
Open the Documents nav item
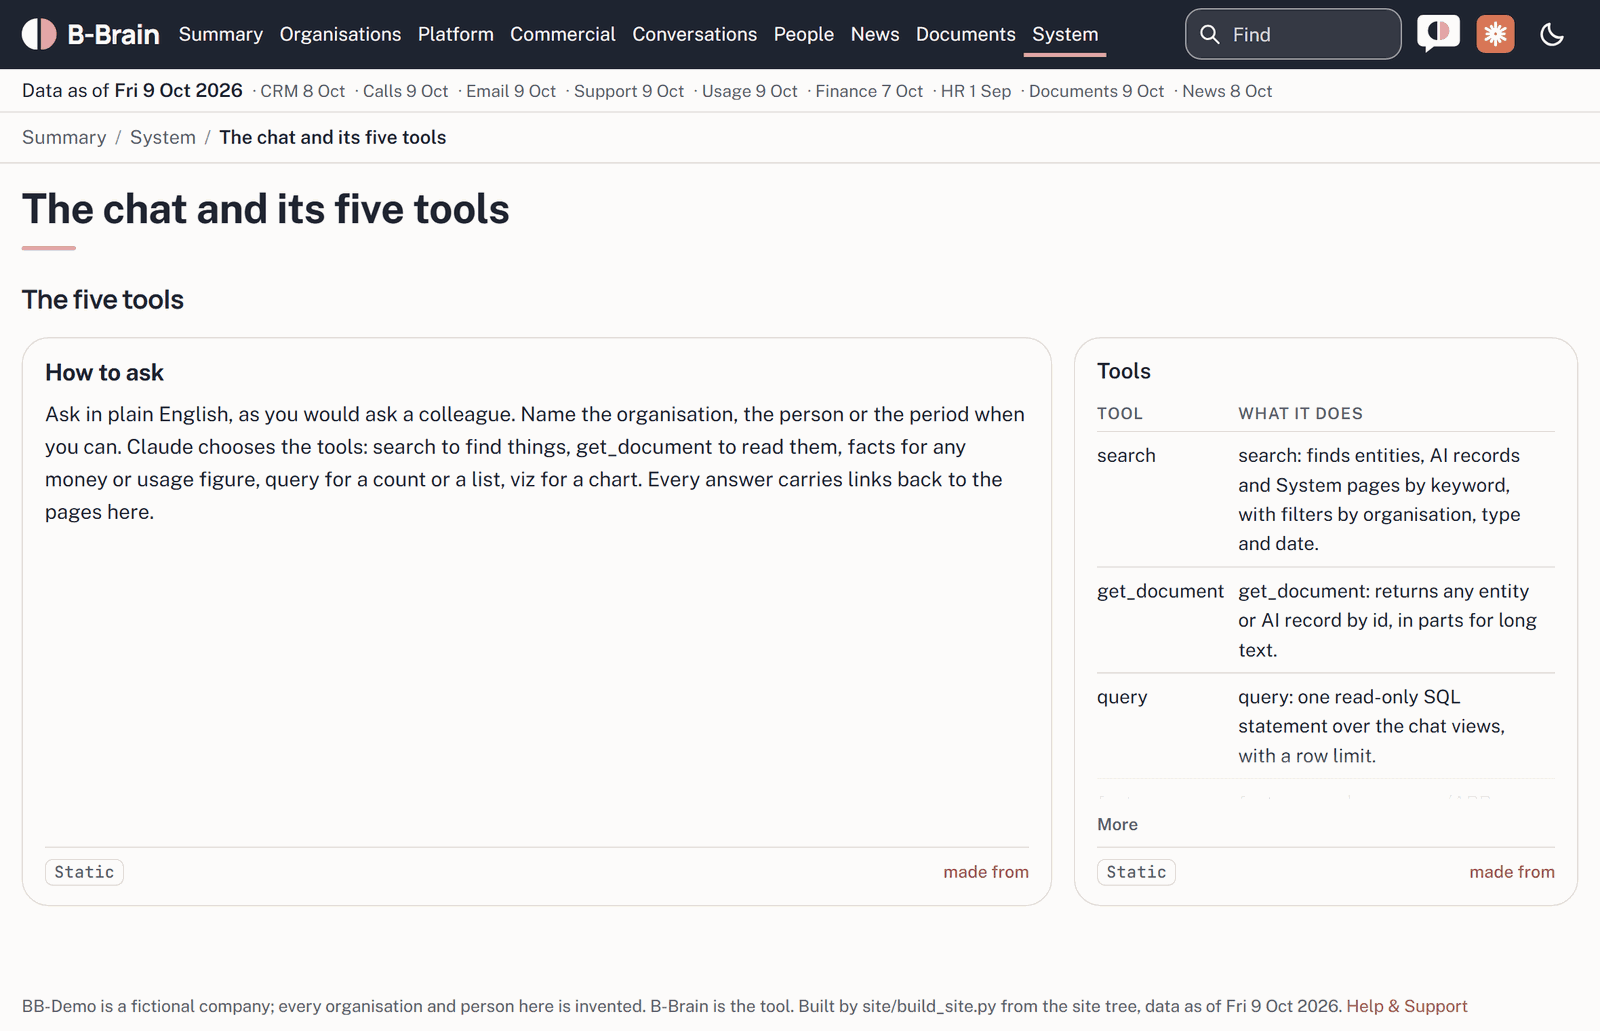966,34
